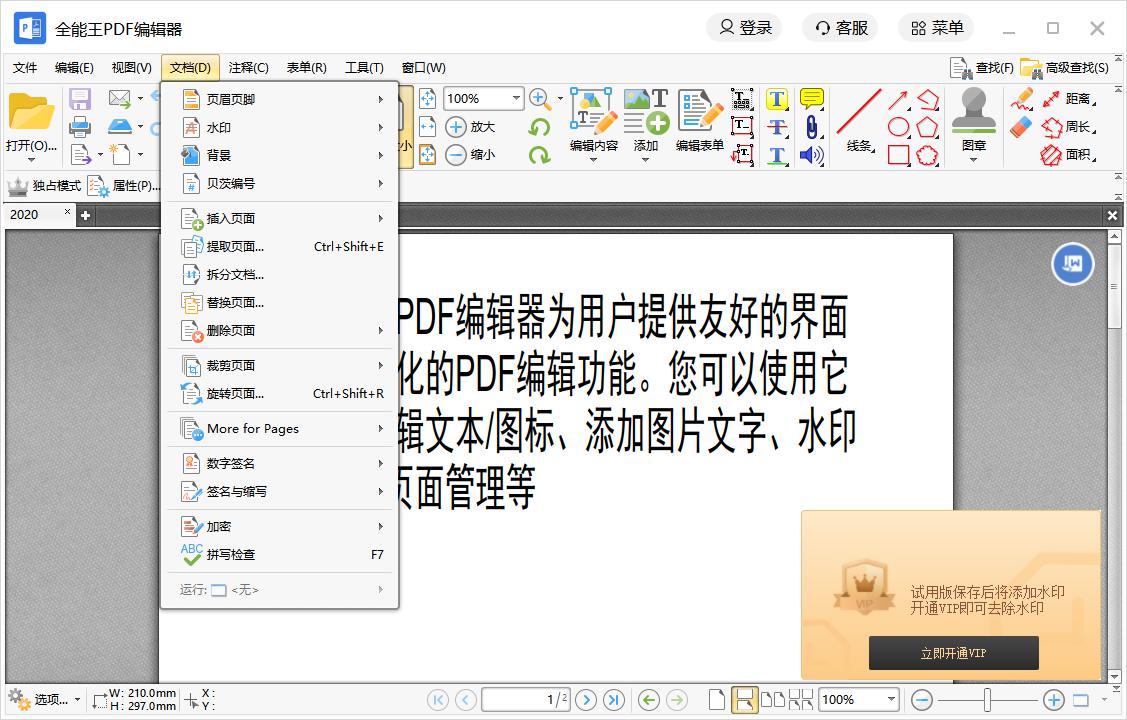This screenshot has width=1127, height=720.
Task: Select the yellow sticky note comment tool
Action: (811, 99)
